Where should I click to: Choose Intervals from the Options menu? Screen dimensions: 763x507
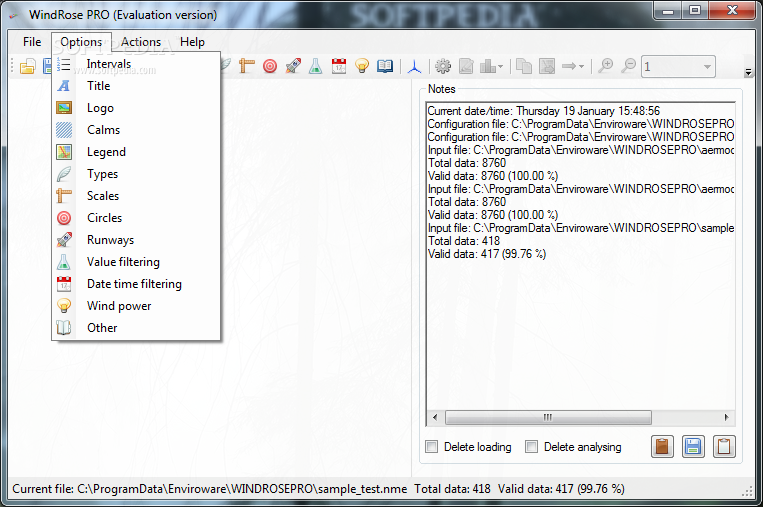pos(136,64)
